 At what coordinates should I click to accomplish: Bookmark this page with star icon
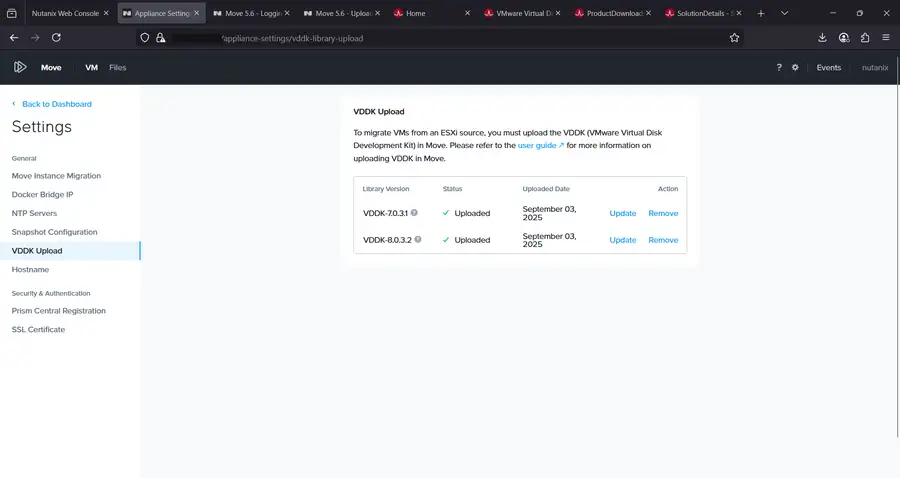pyautogui.click(x=734, y=38)
